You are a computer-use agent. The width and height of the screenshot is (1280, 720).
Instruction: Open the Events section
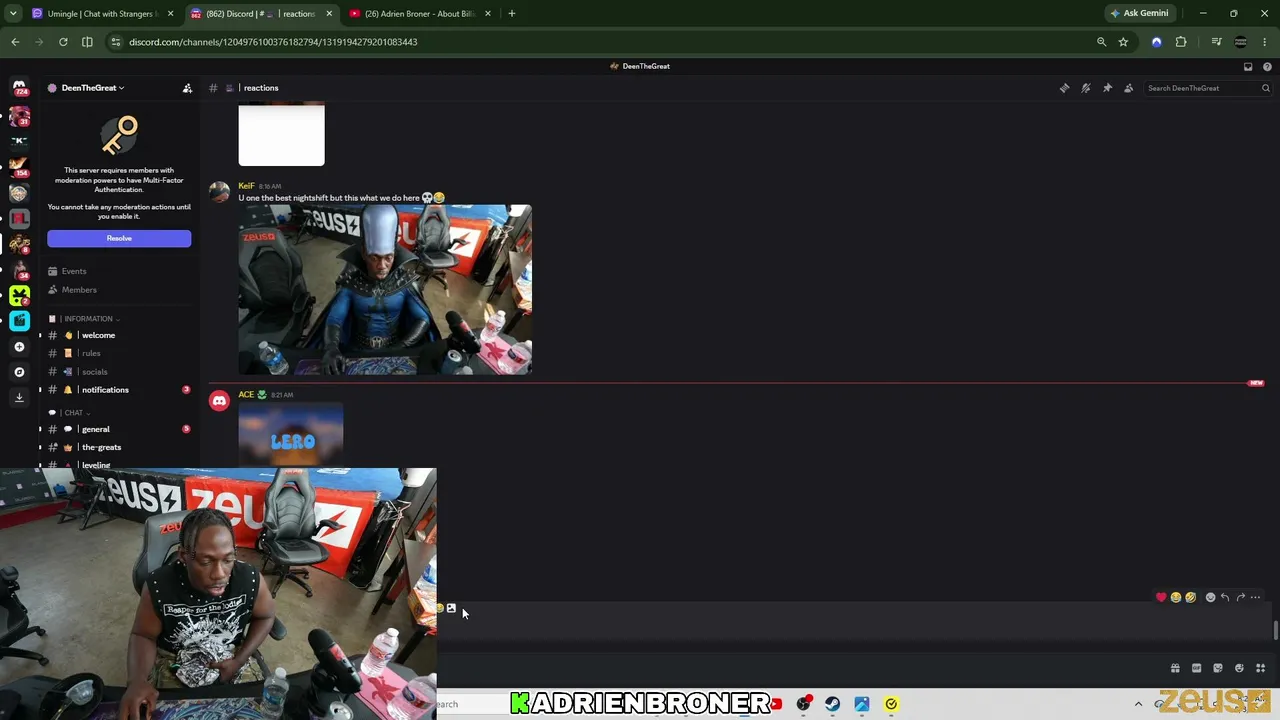pyautogui.click(x=118, y=271)
